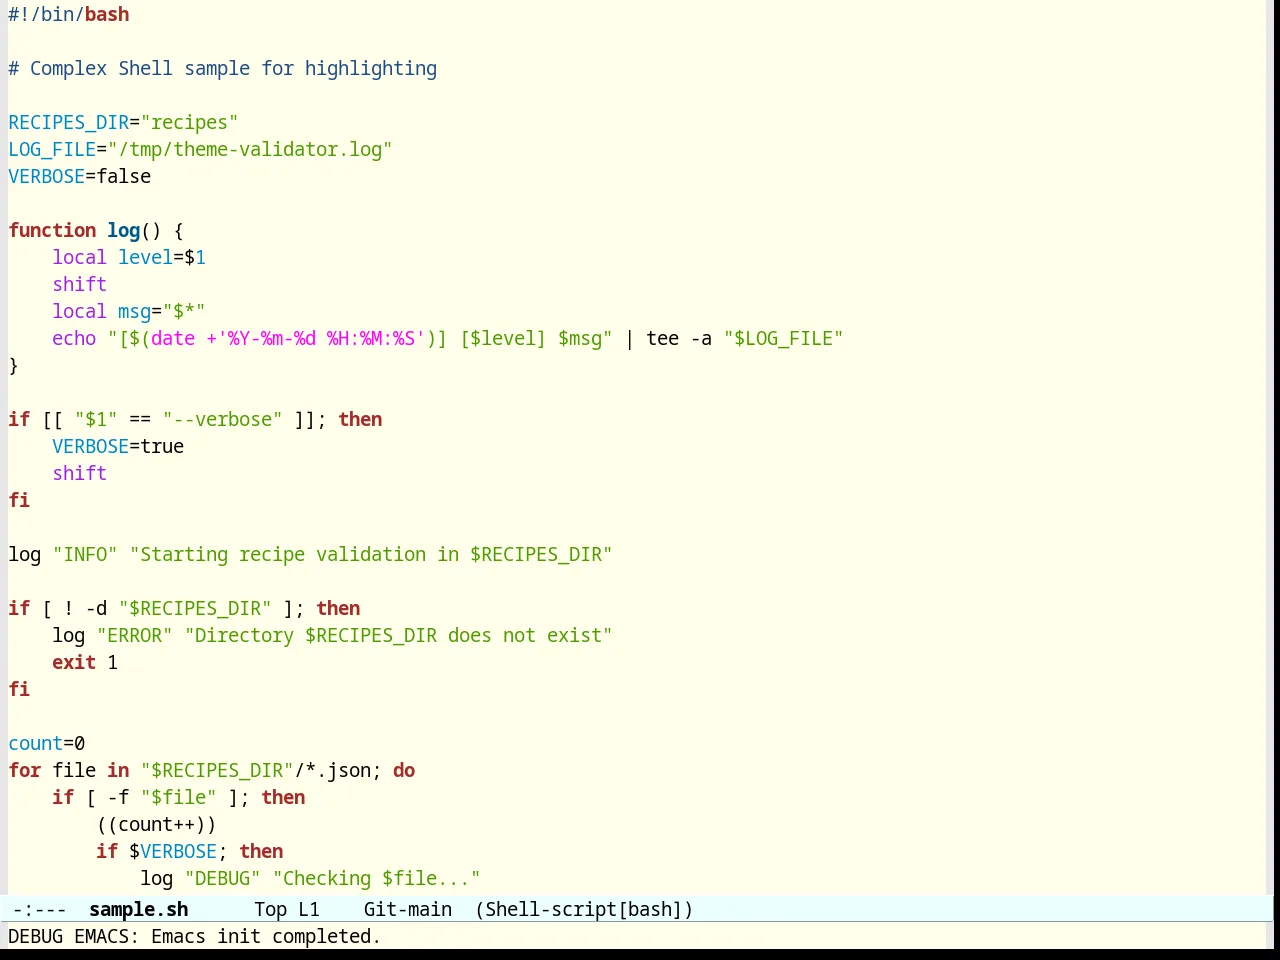This screenshot has width=1280, height=960.
Task: Click the RECIPES_DIR variable assignment
Action: point(123,122)
